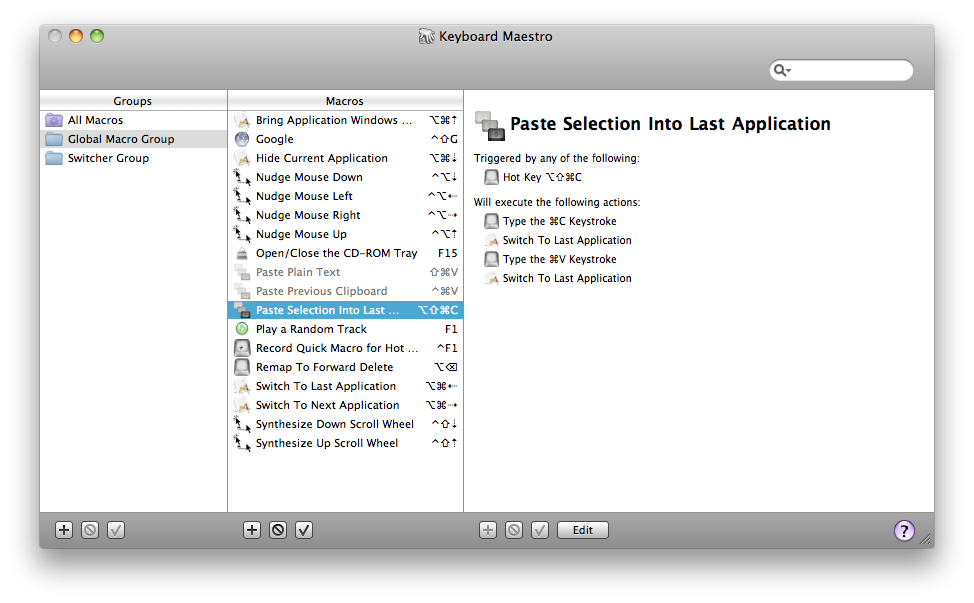Click the Bring Application Windows macro icon
The width and height of the screenshot is (974, 603).
tap(242, 120)
